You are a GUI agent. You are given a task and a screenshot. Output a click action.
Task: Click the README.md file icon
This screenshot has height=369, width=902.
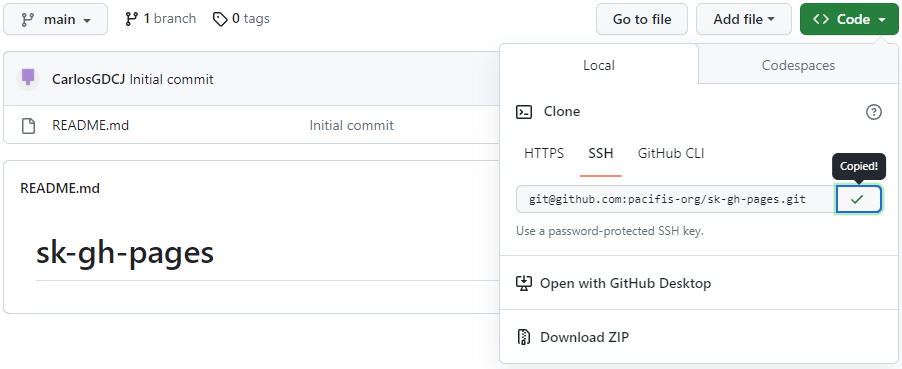28,125
